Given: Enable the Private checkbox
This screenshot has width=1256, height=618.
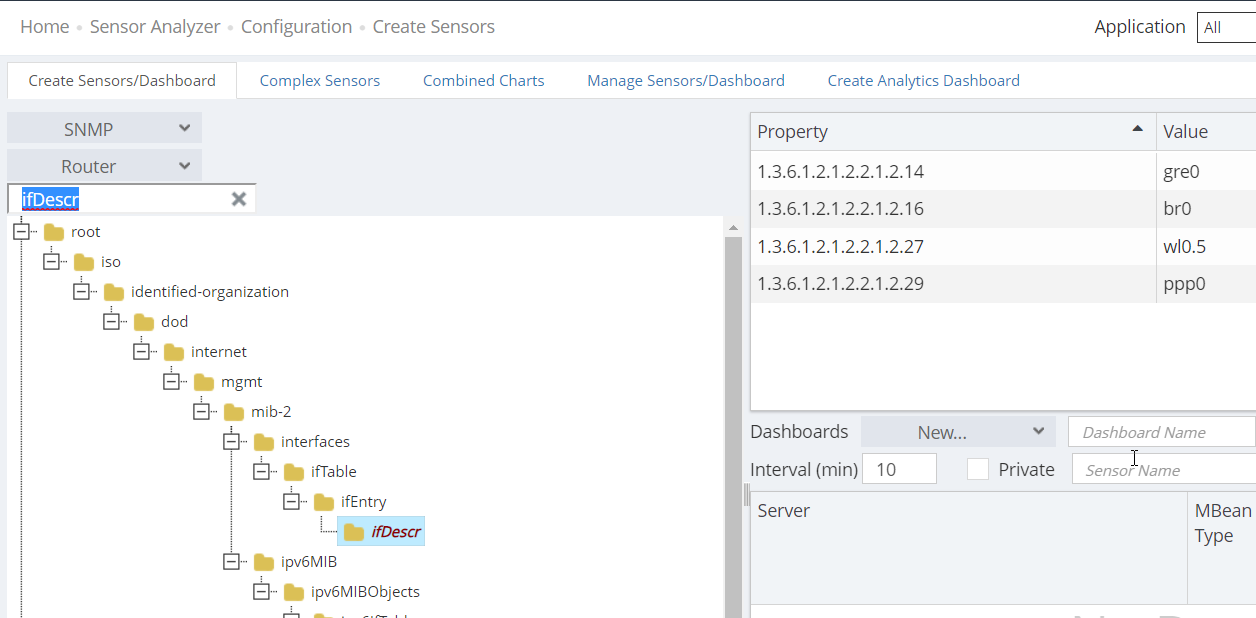Looking at the screenshot, I should coord(978,469).
